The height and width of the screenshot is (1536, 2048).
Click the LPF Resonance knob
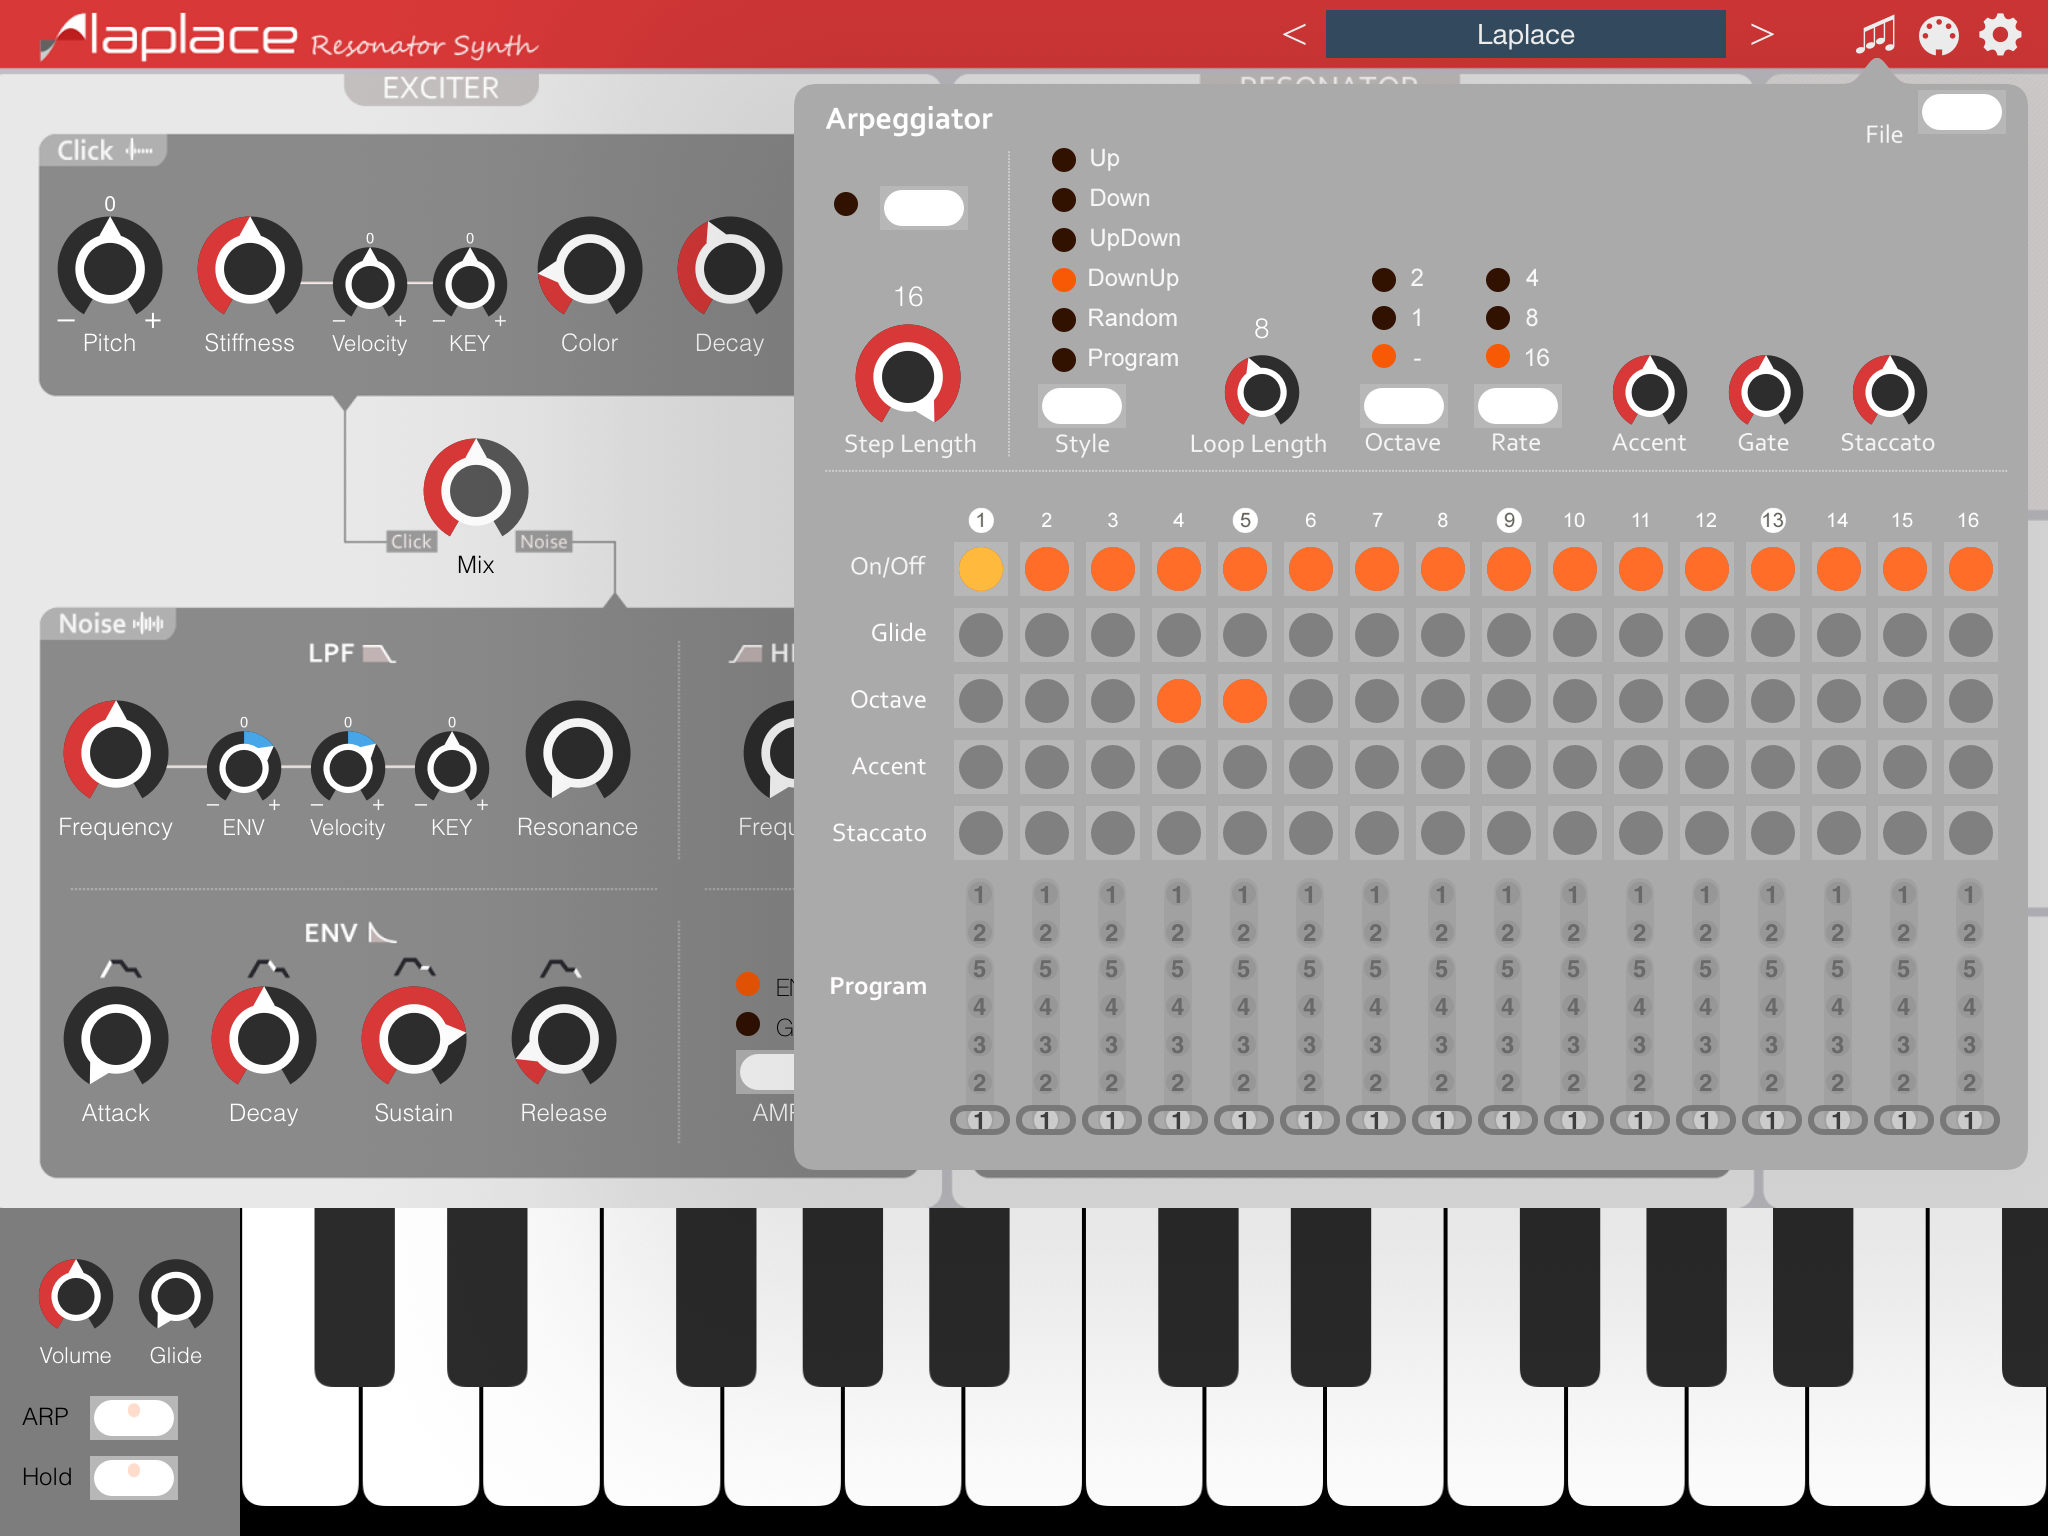coord(577,753)
